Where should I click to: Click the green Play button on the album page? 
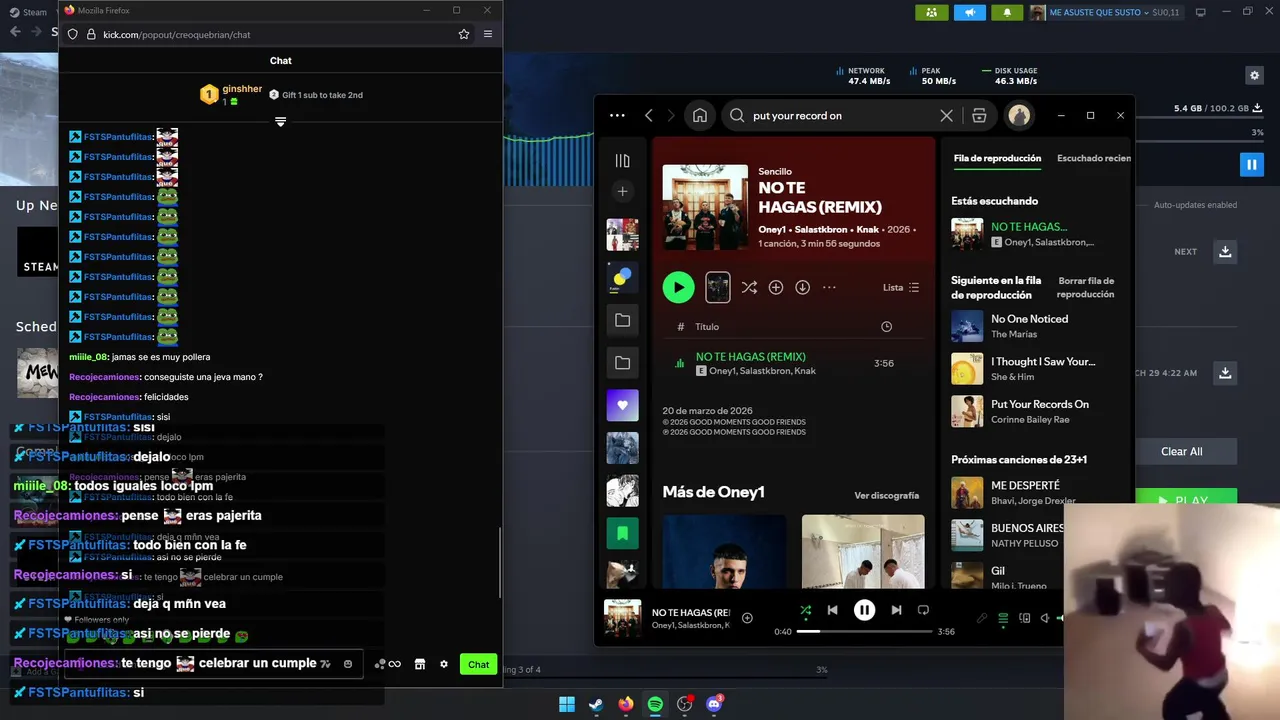(x=678, y=287)
